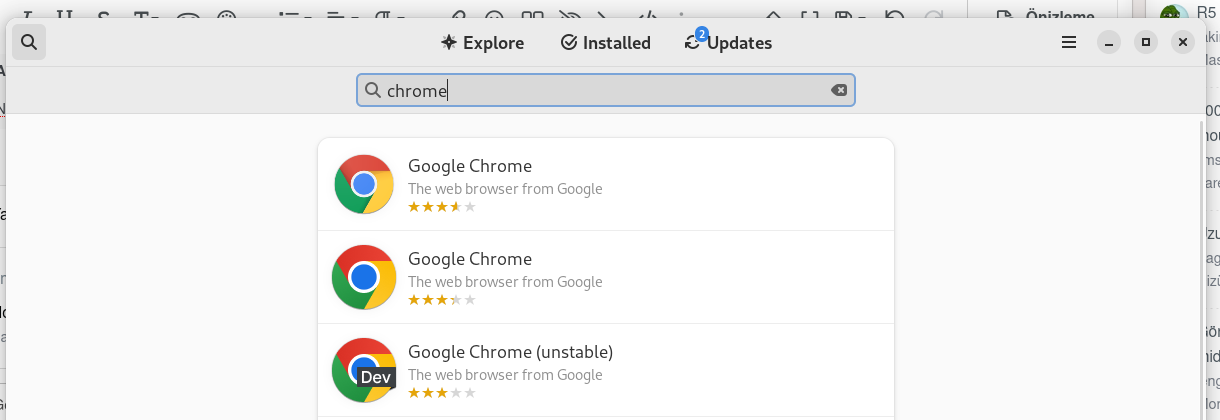Go to the Updates tab
Image resolution: width=1220 pixels, height=420 pixels.
point(728,43)
